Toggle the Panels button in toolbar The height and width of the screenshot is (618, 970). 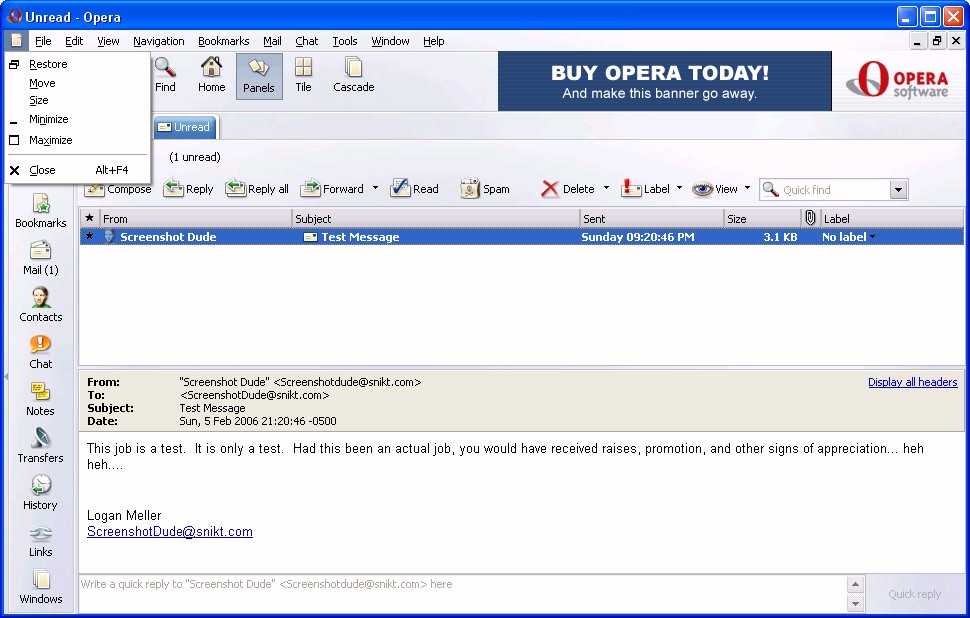click(259, 76)
